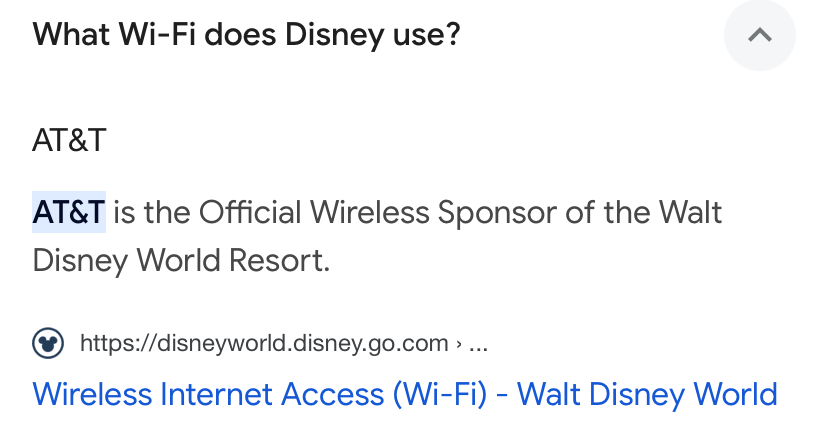Click the text "Disney World Resort."
Image resolution: width=828 pixels, height=447 pixels.
click(181, 261)
